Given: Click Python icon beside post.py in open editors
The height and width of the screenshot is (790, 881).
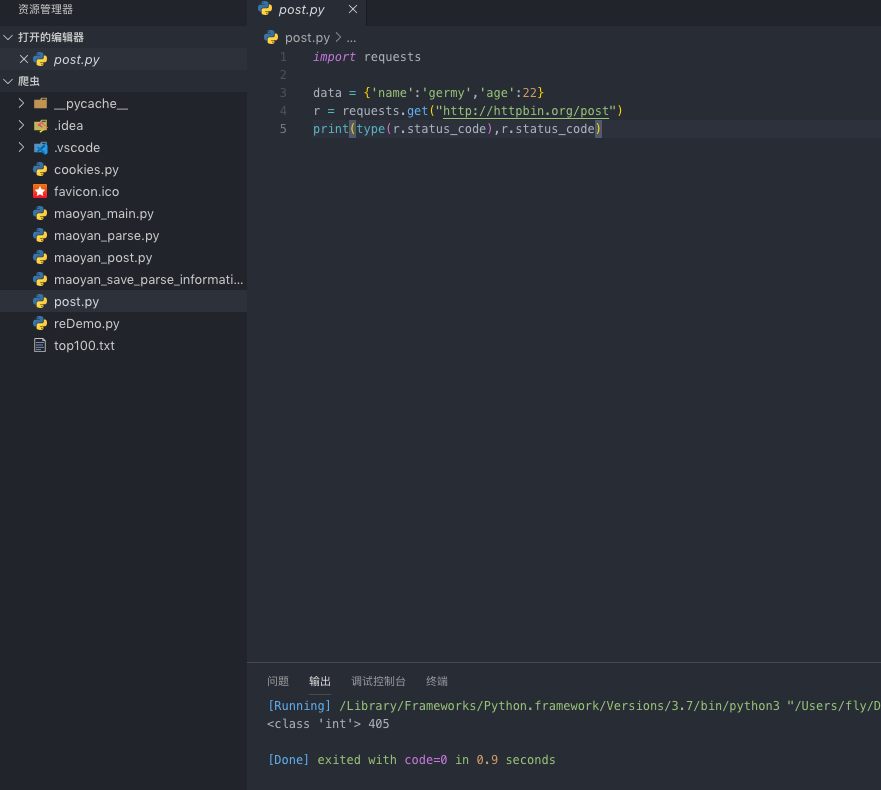Looking at the screenshot, I should pyautogui.click(x=40, y=60).
